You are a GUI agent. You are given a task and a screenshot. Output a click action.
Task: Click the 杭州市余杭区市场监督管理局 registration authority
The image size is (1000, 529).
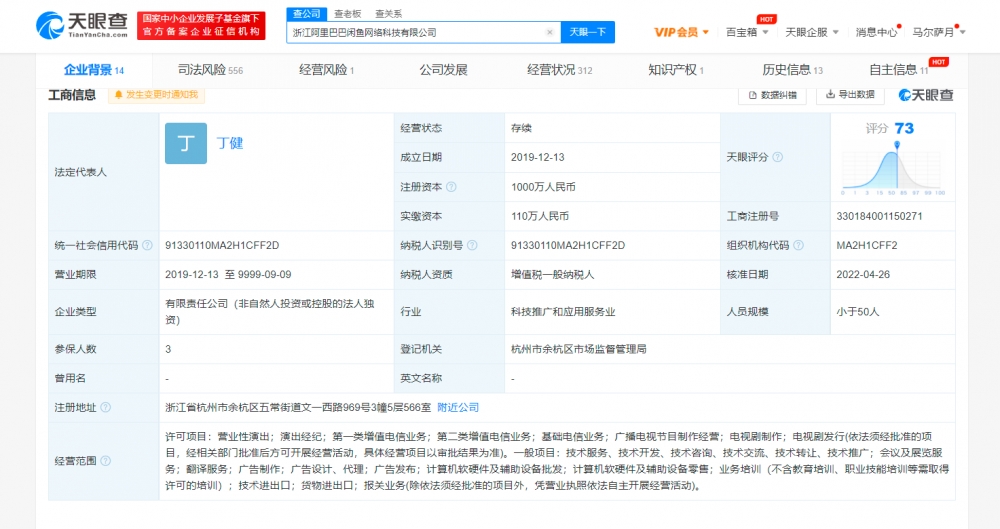[578, 349]
